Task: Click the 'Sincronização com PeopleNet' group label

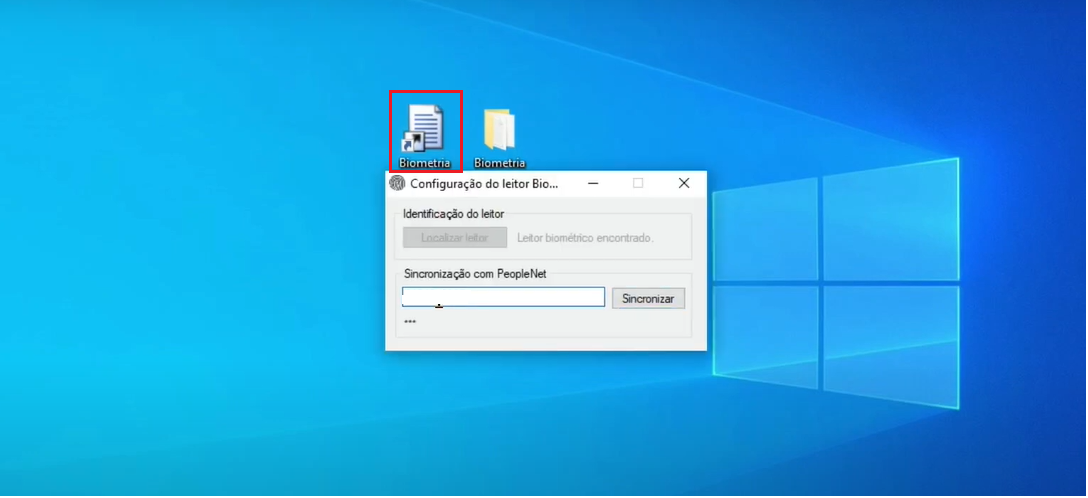Action: coord(475,274)
